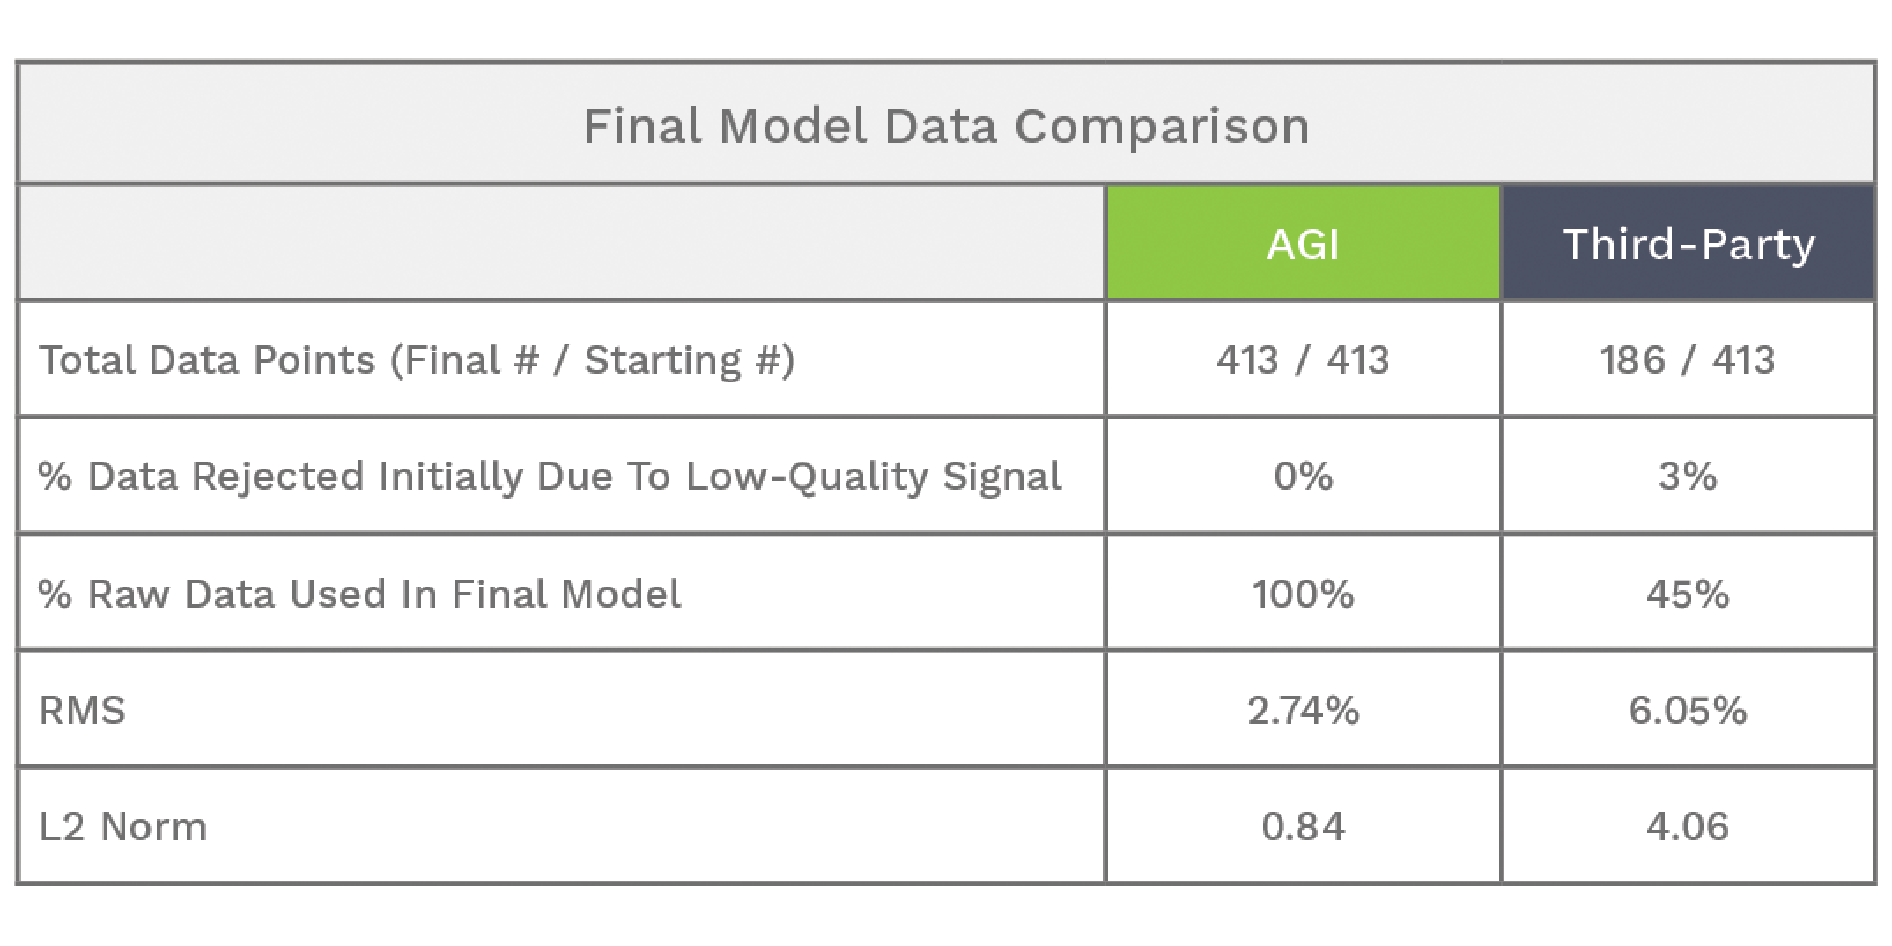
Task: Click the word Comparison in the title
Action: point(1162,127)
